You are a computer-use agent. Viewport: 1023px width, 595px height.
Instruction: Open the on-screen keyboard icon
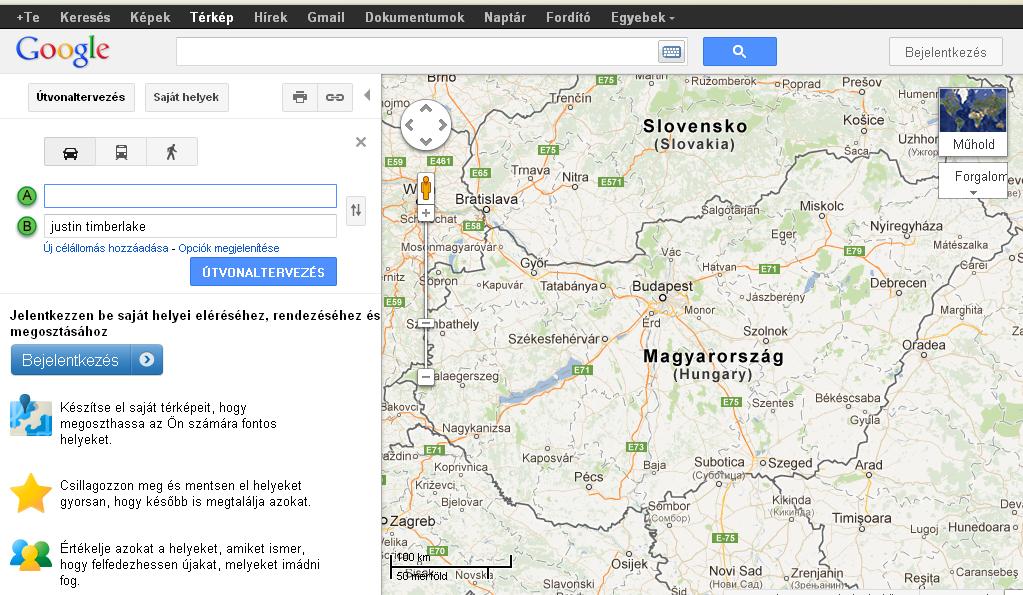click(x=671, y=52)
